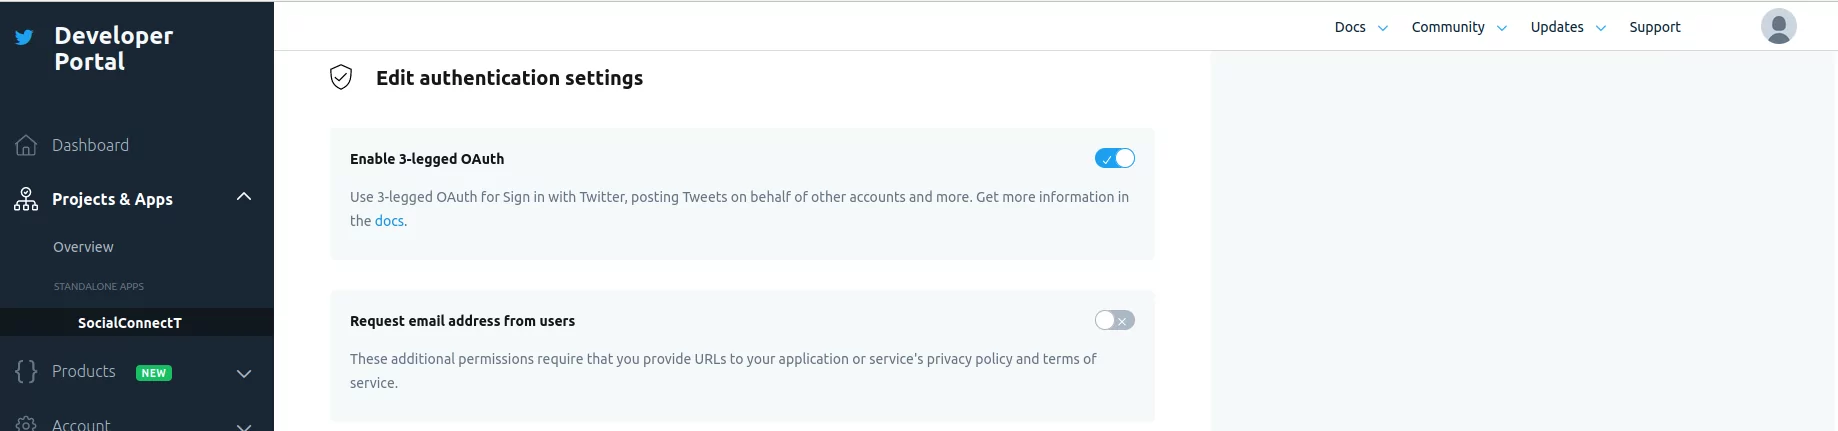Follow the docs link
Viewport: 1838px width, 431px height.
(389, 221)
